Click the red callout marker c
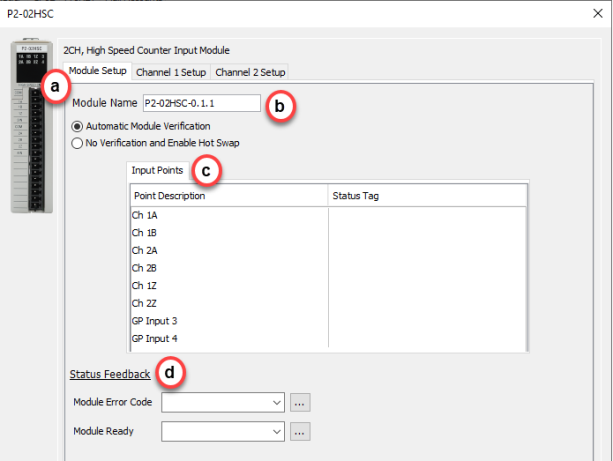Screen dimensions: 613x461 click(206, 171)
